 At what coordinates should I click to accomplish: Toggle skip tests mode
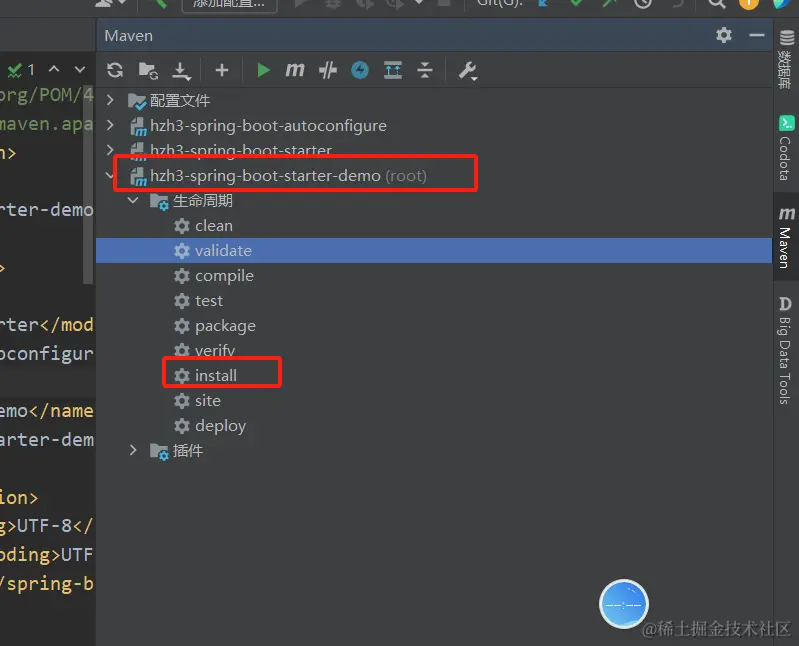(328, 70)
